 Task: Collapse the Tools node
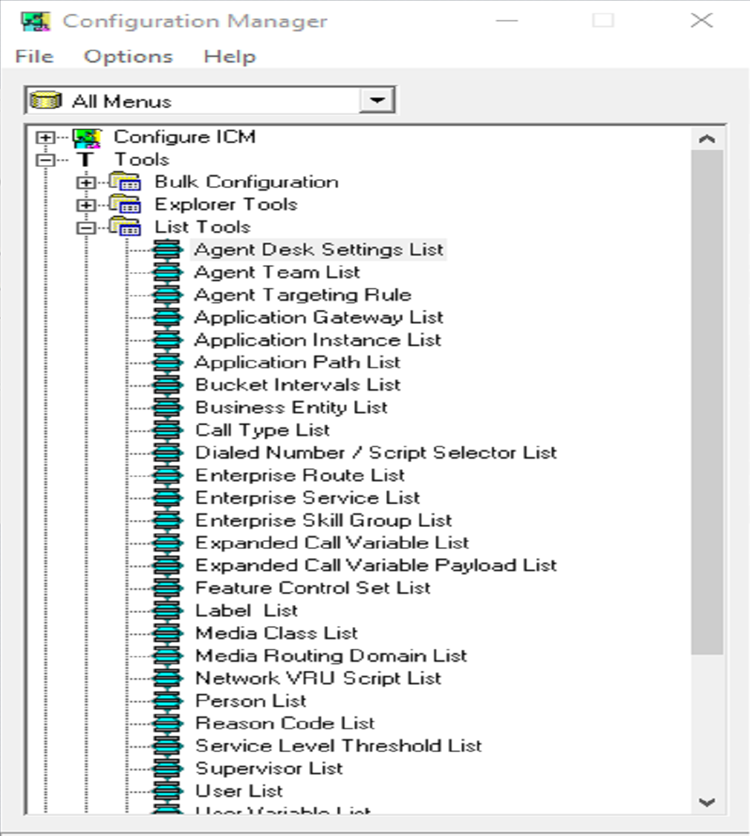pyautogui.click(x=45, y=160)
